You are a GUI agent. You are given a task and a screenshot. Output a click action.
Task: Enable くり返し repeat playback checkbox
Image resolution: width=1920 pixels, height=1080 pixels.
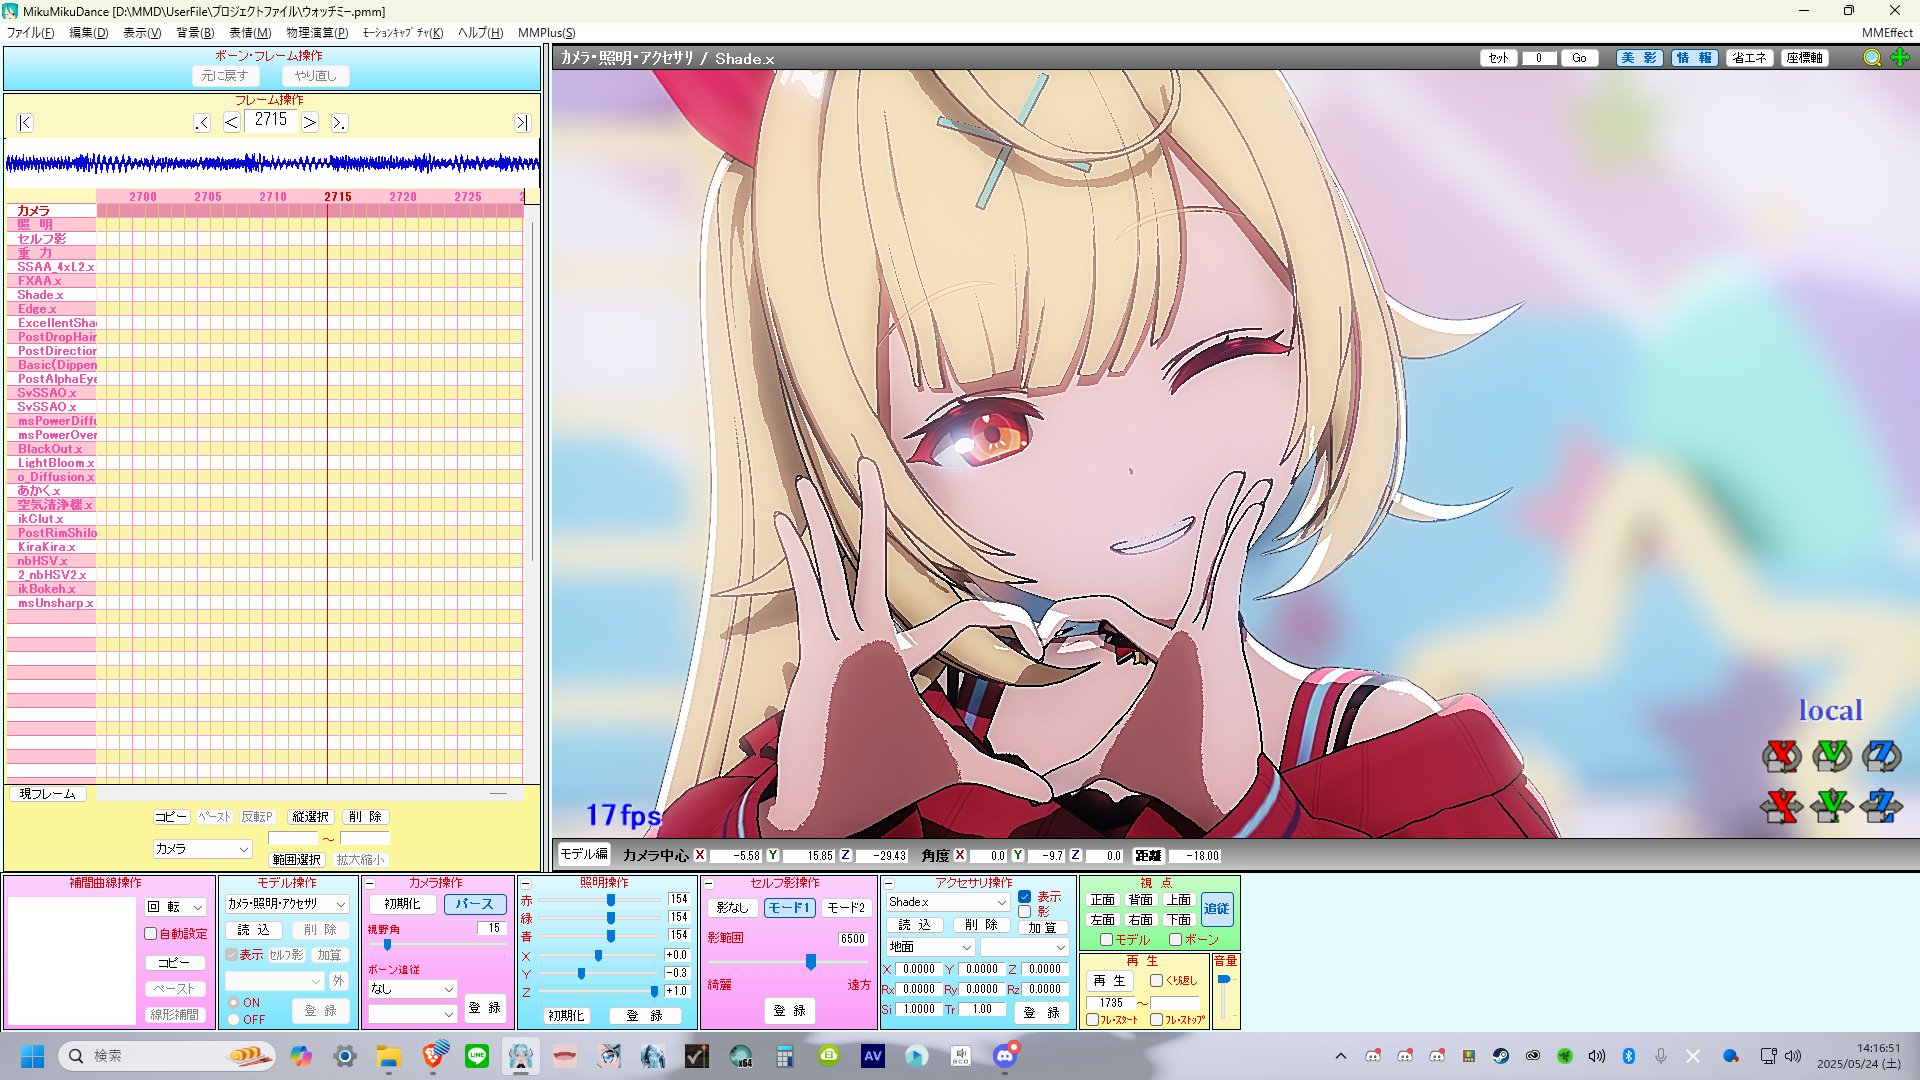click(x=1157, y=981)
